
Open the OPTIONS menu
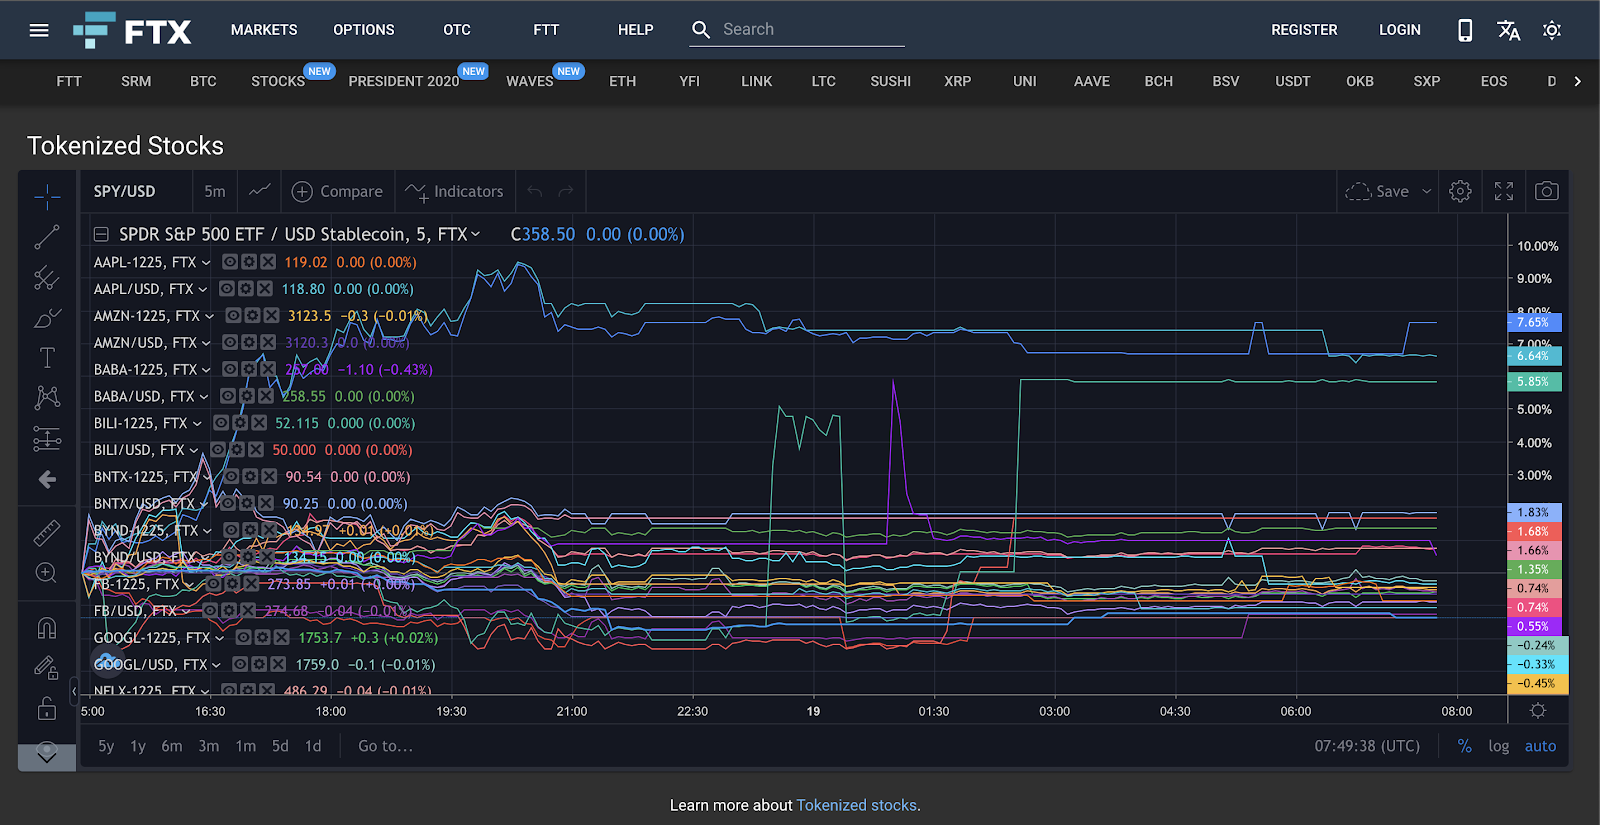364,30
